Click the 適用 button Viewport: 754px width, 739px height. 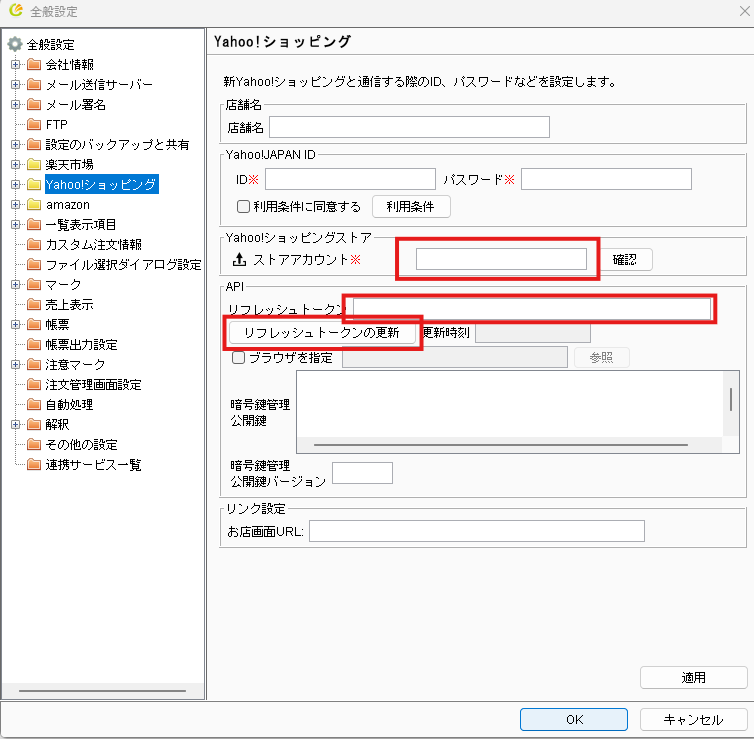[x=693, y=677]
